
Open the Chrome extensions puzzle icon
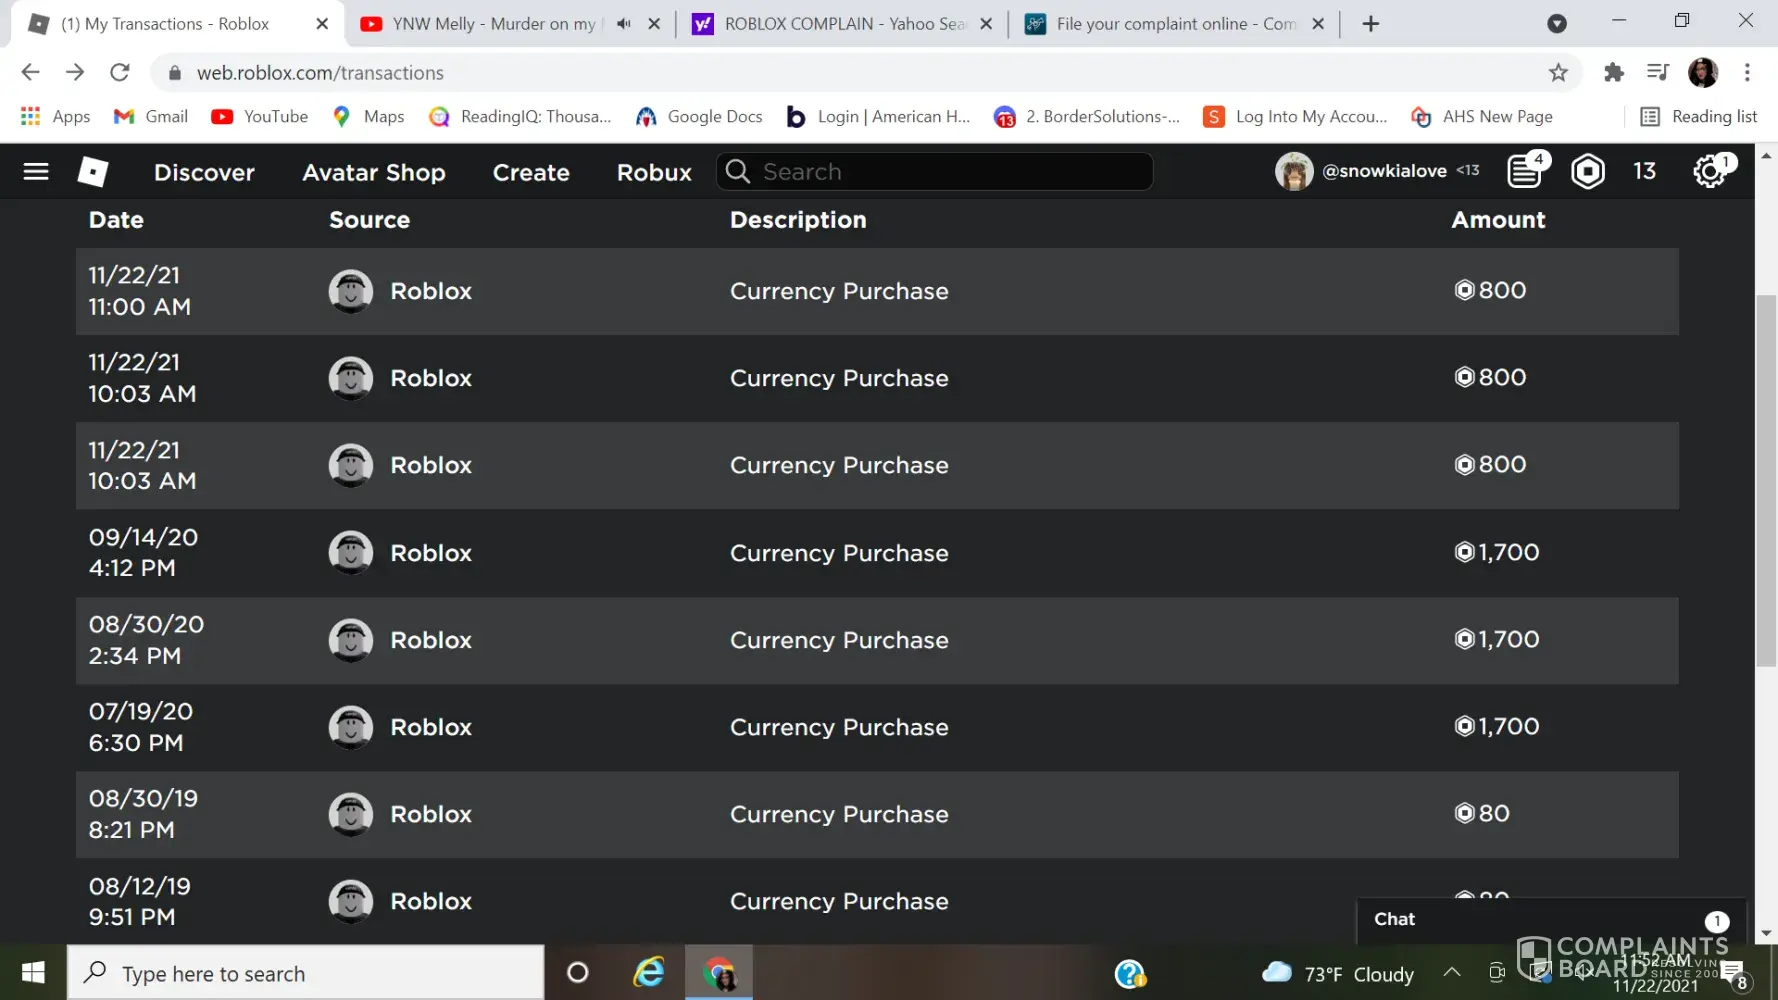(1613, 72)
